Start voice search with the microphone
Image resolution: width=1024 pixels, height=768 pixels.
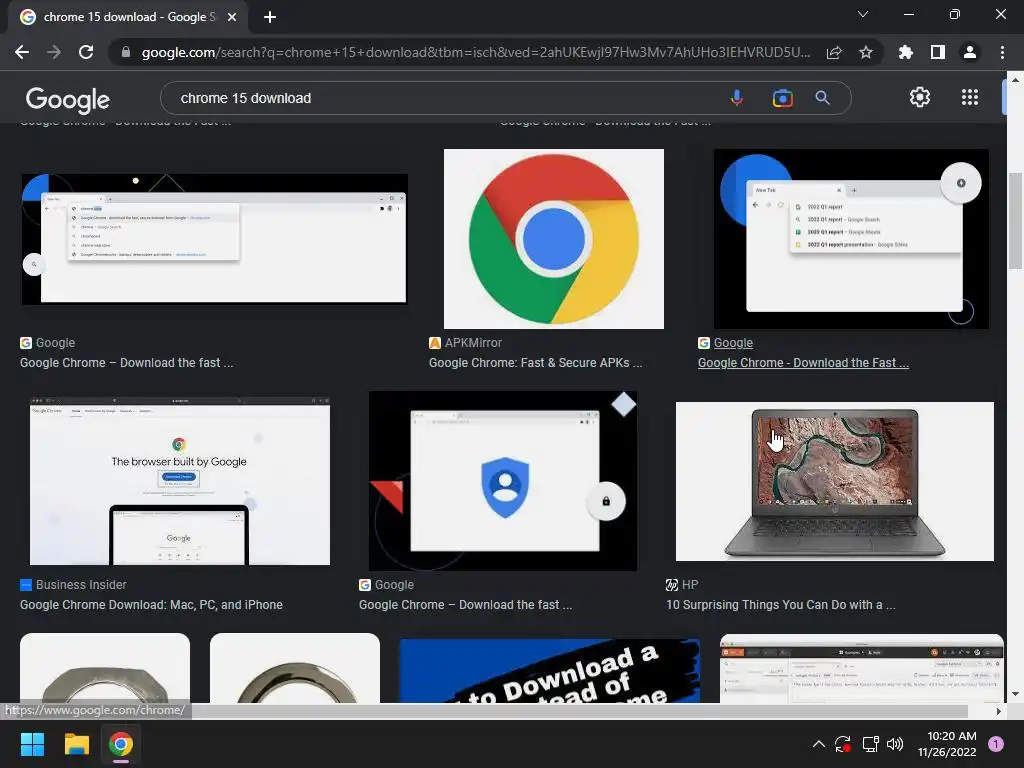pyautogui.click(x=737, y=98)
